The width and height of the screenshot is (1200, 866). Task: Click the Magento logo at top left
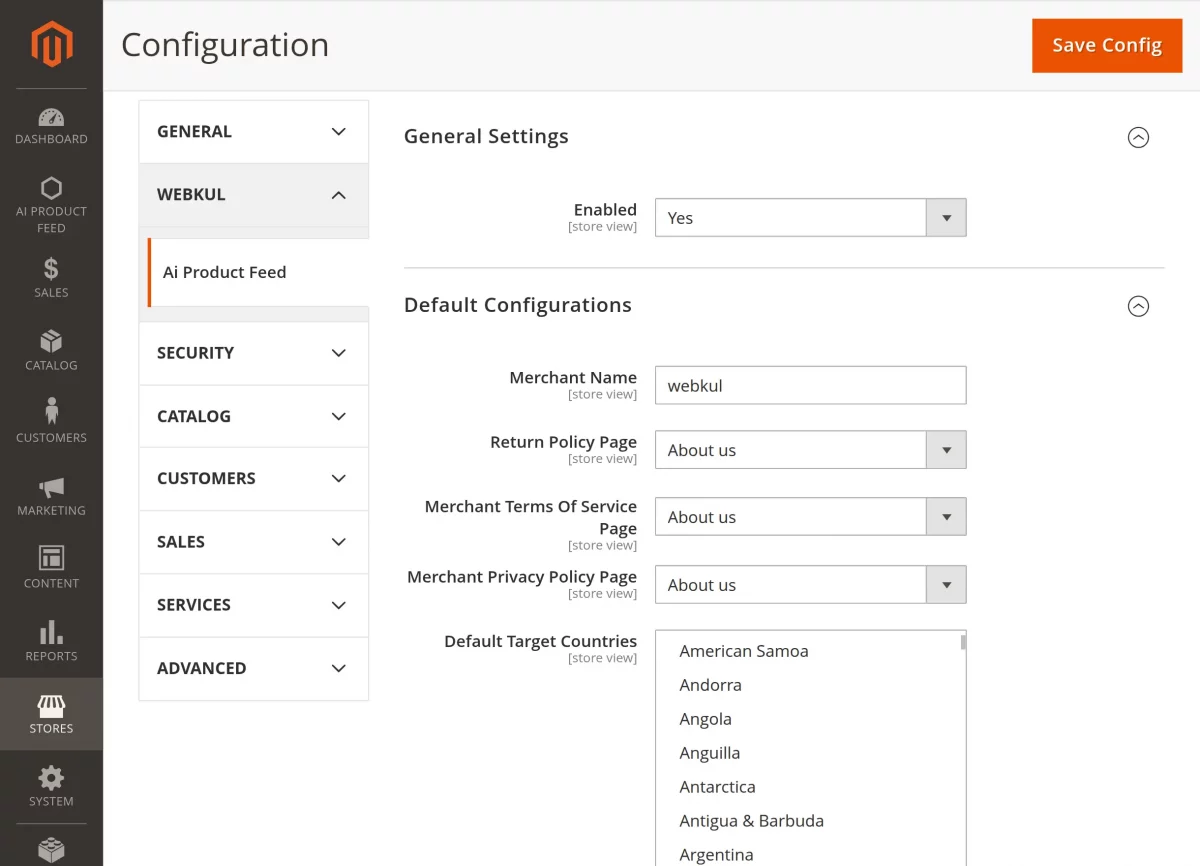click(x=51, y=43)
